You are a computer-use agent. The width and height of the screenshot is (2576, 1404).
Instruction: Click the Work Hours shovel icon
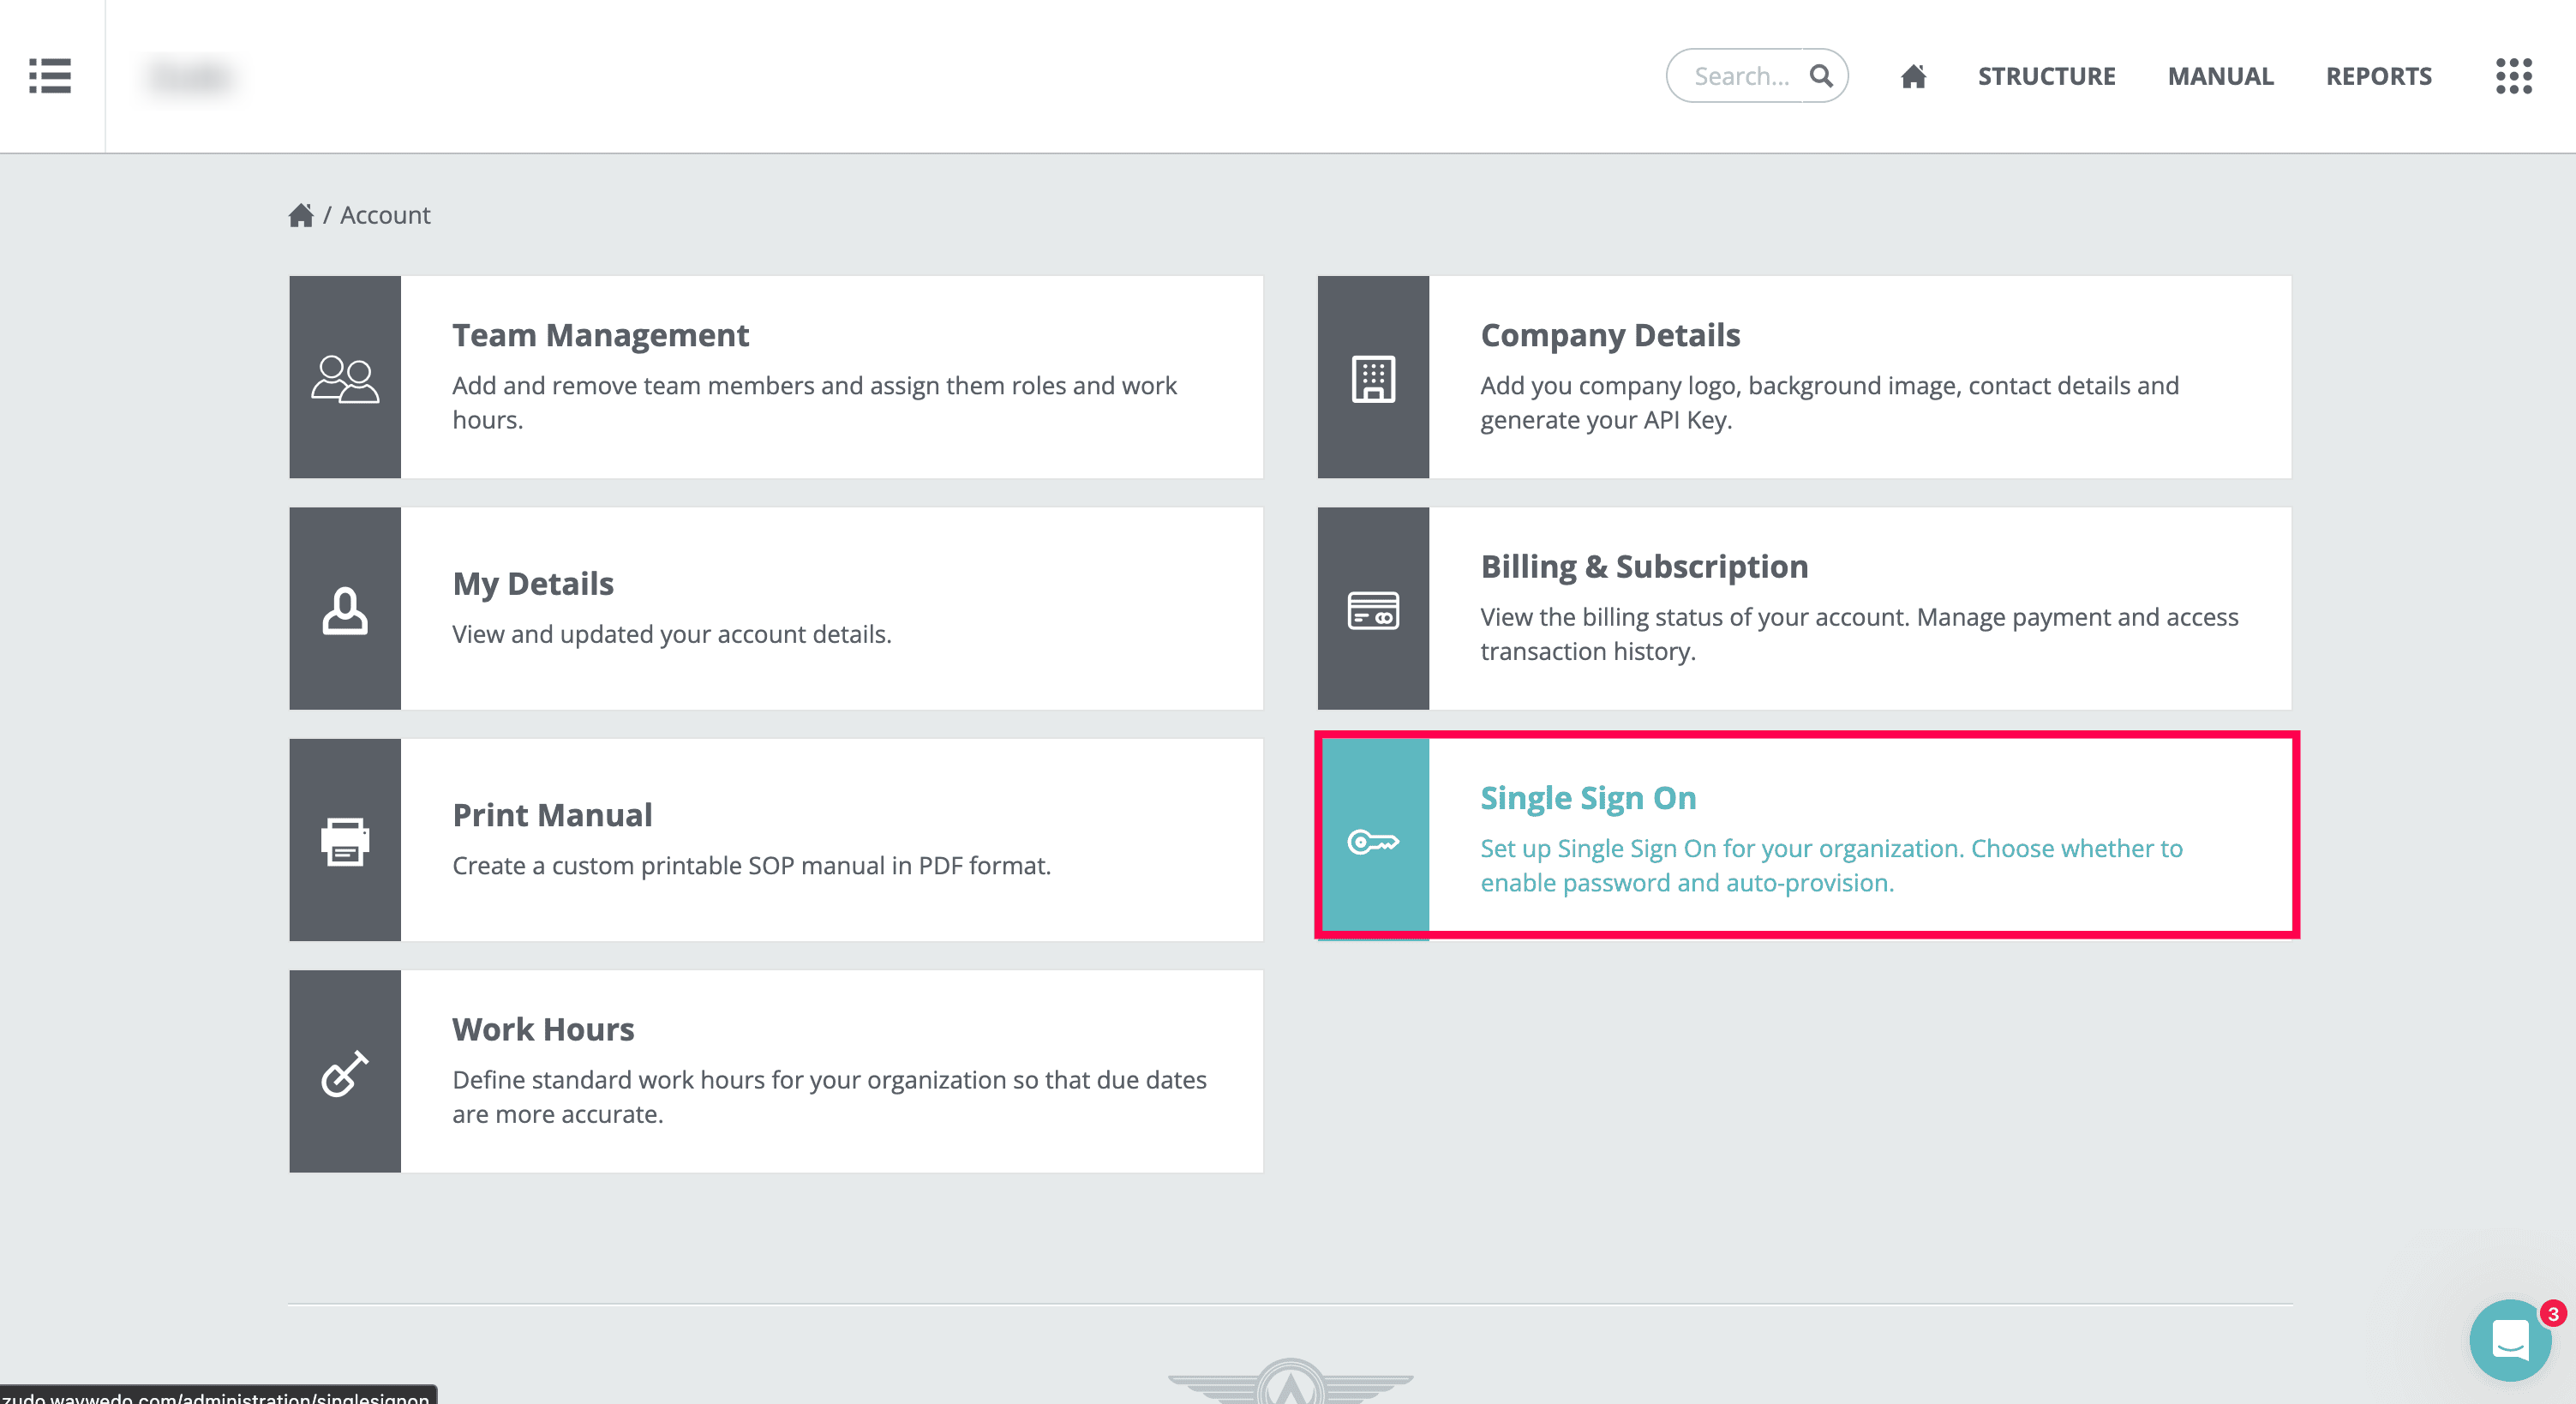(345, 1072)
